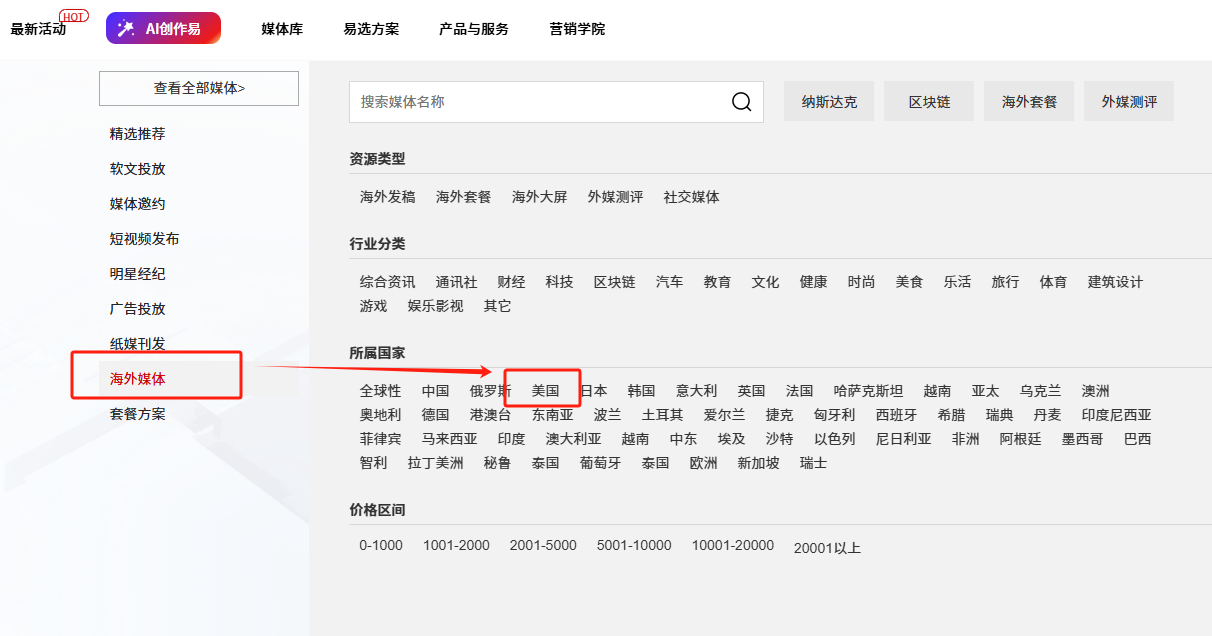1212x636 pixels.
Task: Select 海外媒体 in the left sidebar
Action: (138, 379)
